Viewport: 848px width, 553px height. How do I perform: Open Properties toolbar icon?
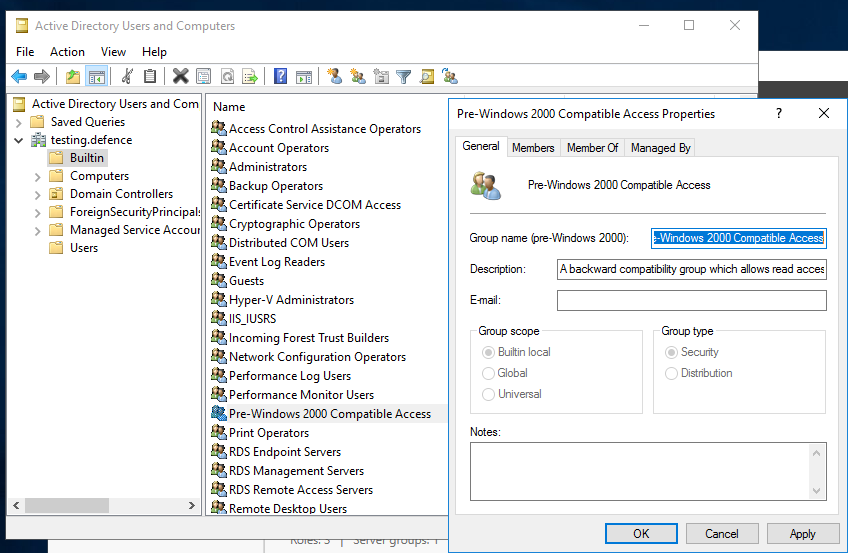(203, 76)
